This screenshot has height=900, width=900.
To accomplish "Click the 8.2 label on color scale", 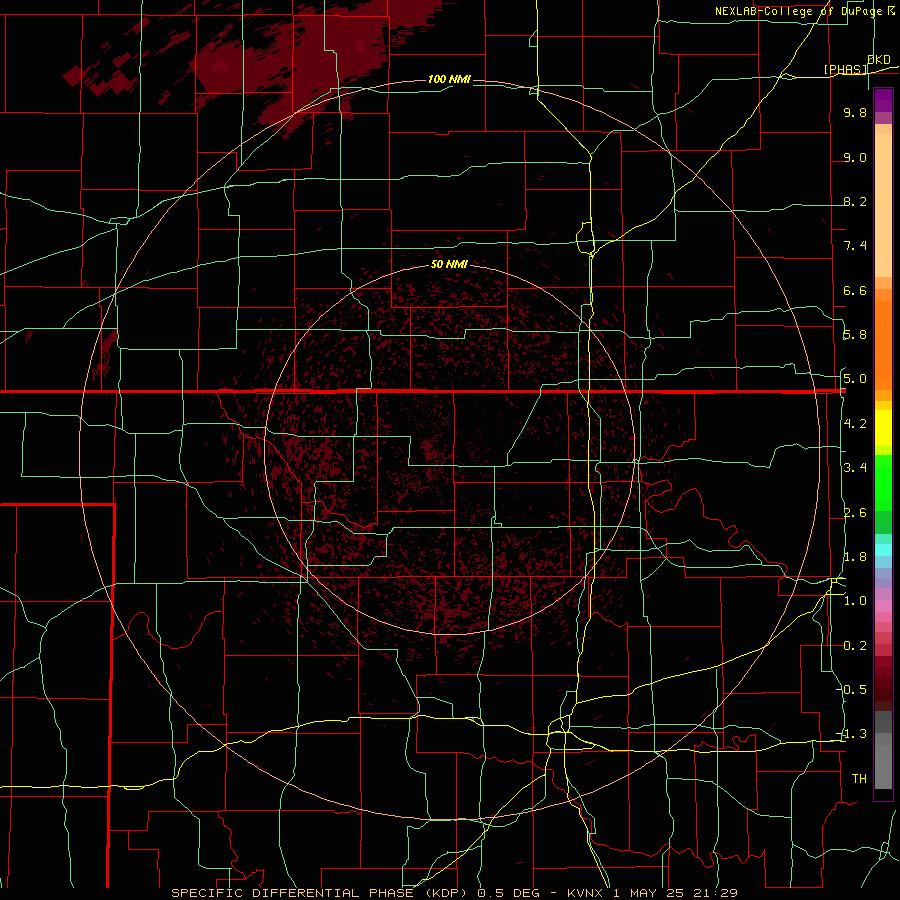I will pyautogui.click(x=855, y=201).
